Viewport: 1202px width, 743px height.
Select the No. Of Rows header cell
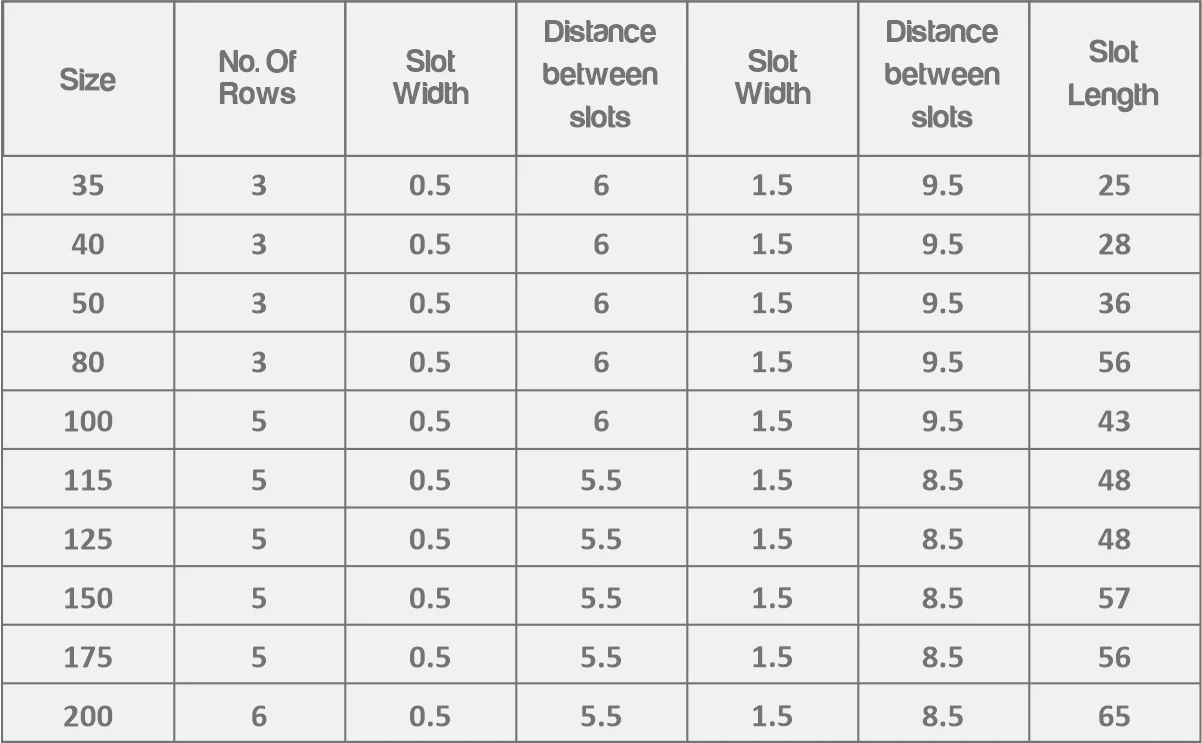coord(259,79)
